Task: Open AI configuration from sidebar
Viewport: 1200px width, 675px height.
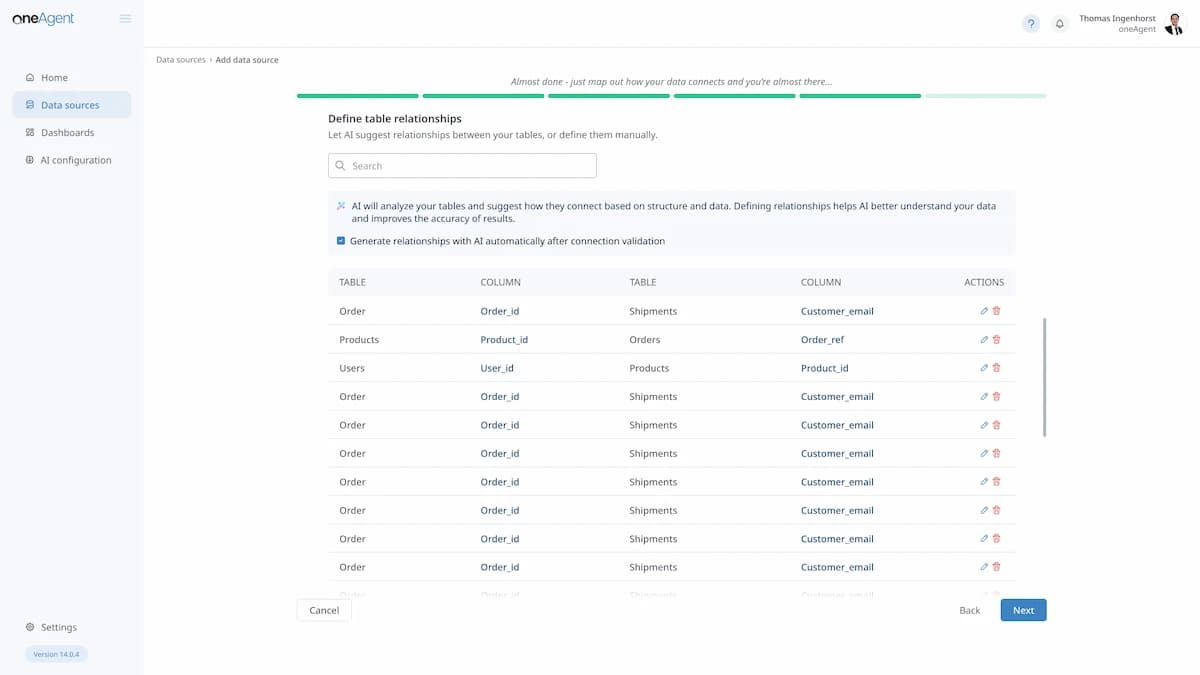Action: (x=75, y=160)
